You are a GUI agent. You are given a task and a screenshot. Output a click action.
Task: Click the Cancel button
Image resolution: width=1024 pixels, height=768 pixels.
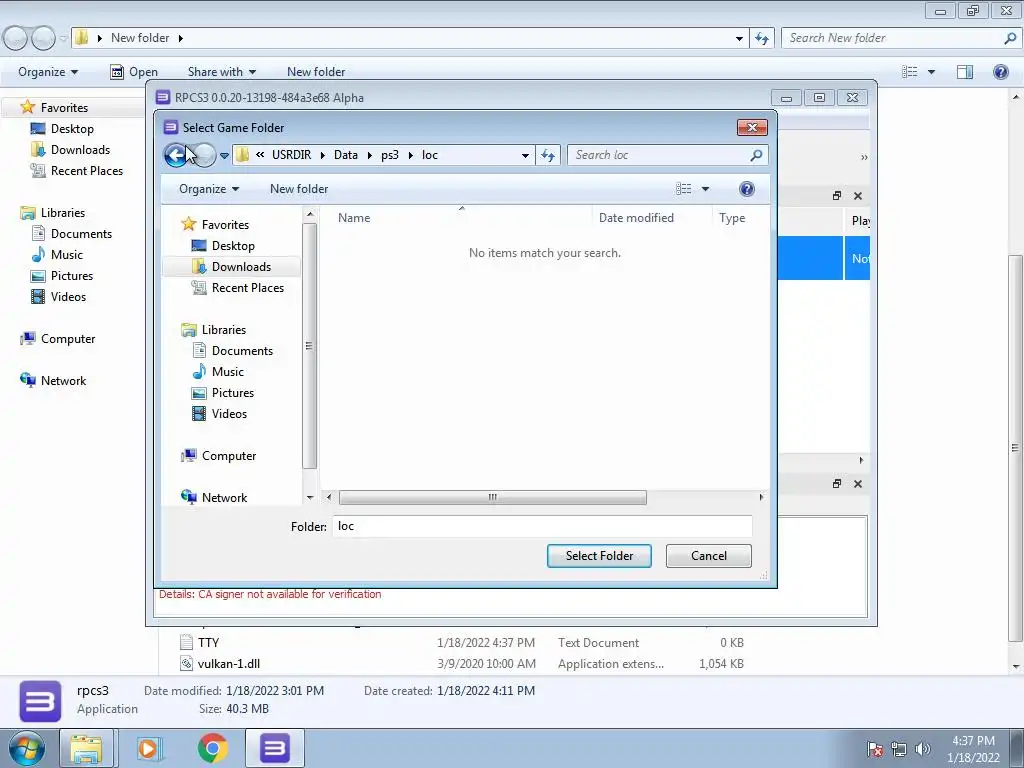tap(709, 556)
